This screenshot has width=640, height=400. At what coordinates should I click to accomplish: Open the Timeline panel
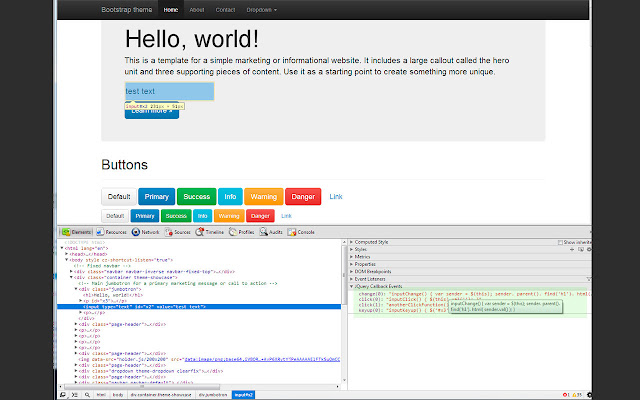click(x=209, y=232)
